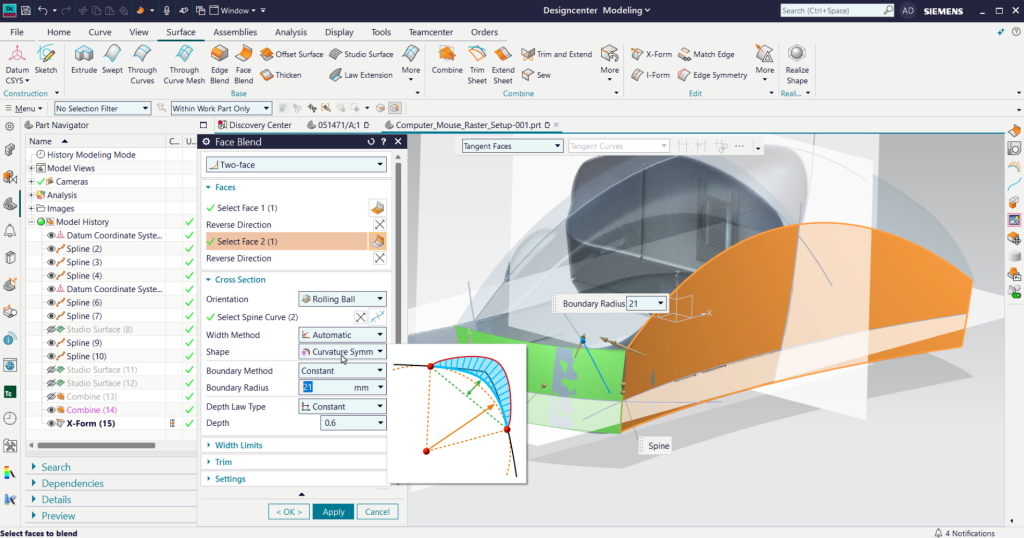1024x538 pixels.
Task: Click the Trim Sheet tool
Action: coord(477,64)
